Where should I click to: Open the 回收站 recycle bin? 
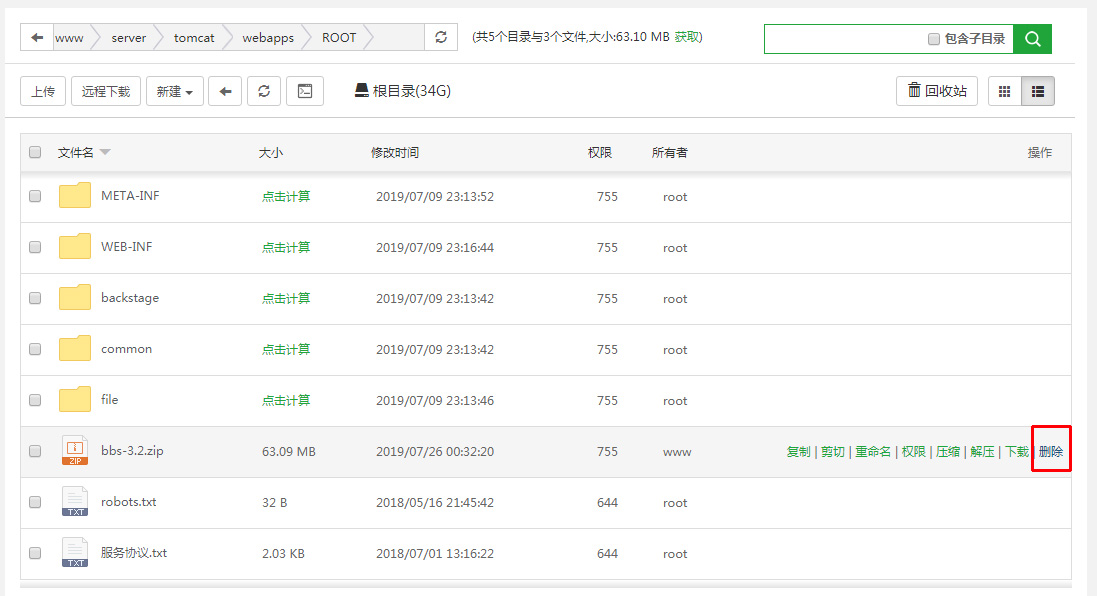tap(936, 91)
